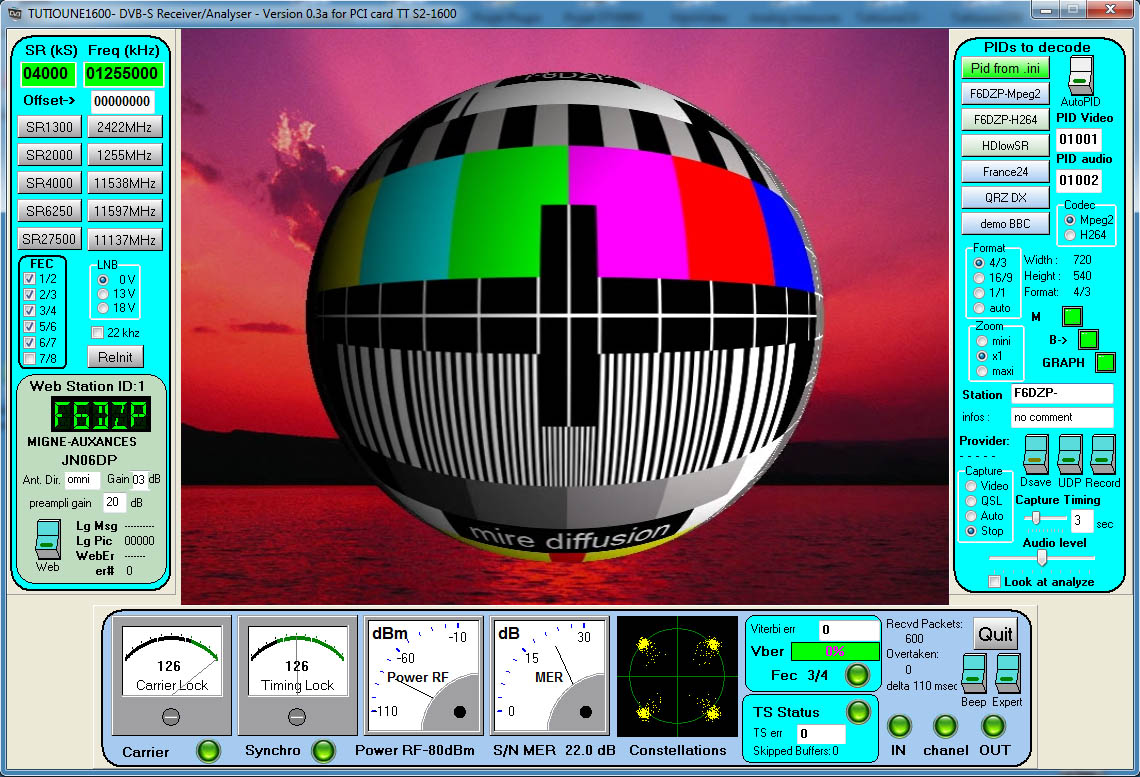Click the chanel green LED
The image size is (1140, 777).
(945, 725)
